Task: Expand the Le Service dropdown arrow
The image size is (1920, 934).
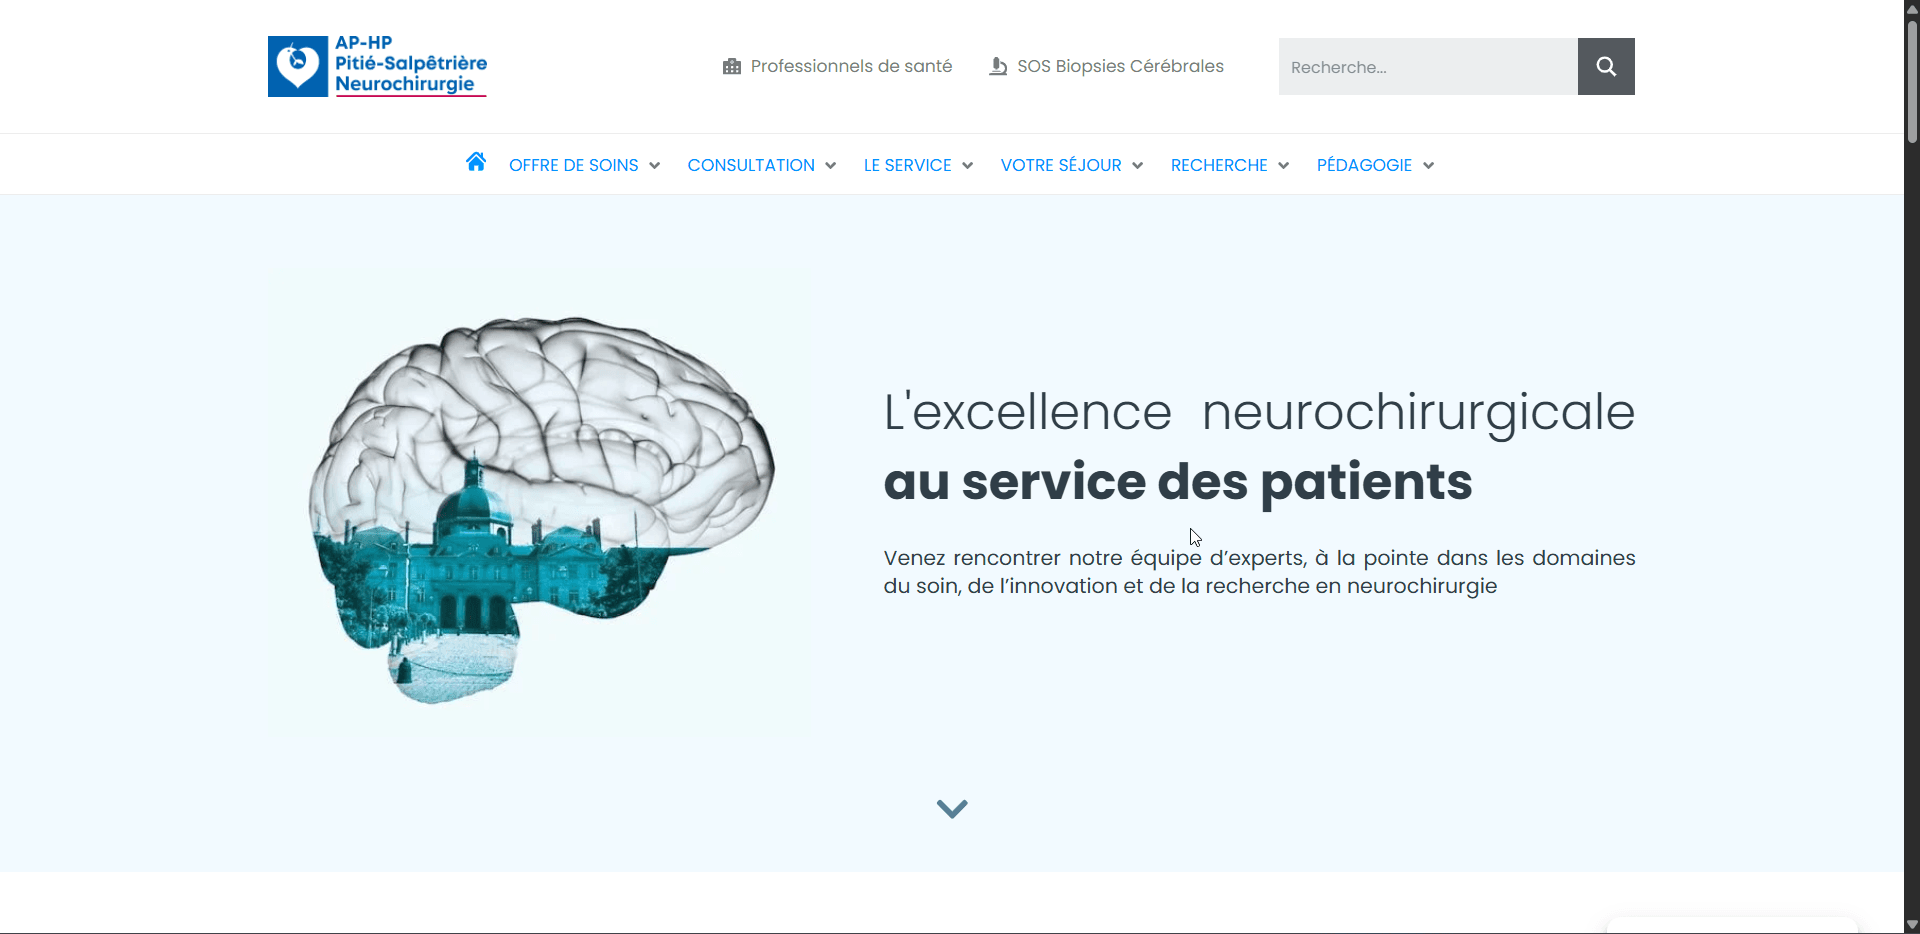Action: (968, 166)
